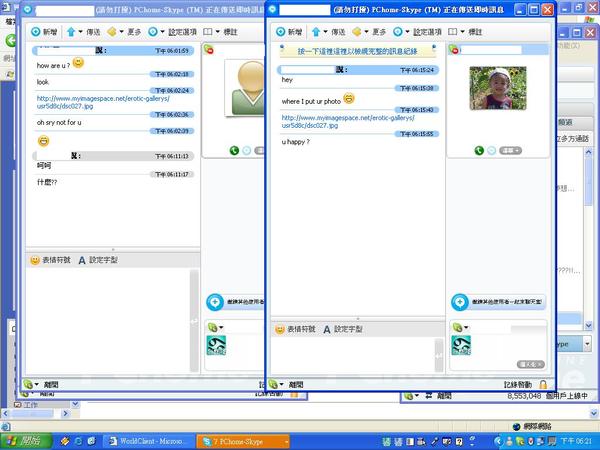Click tray expand arrow in system tray
600x450 pixels.
[498, 441]
